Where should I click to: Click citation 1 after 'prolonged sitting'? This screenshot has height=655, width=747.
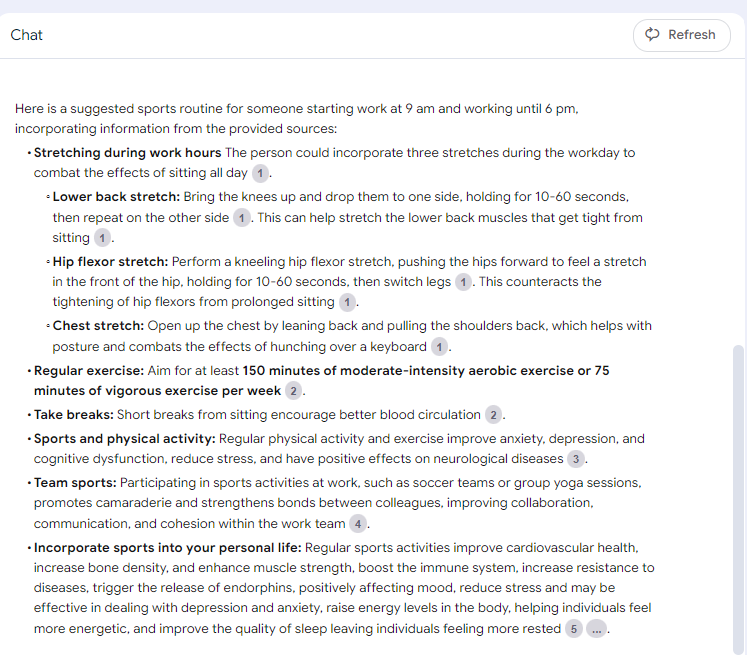coord(347,302)
